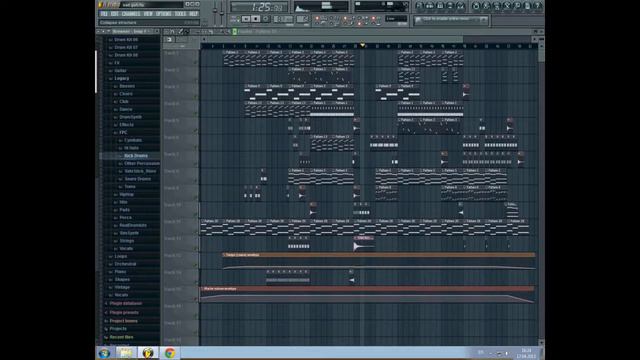The width and height of the screenshot is (640, 360).
Task: Open the Step Sequencer shortcut icon
Action: point(430,6)
